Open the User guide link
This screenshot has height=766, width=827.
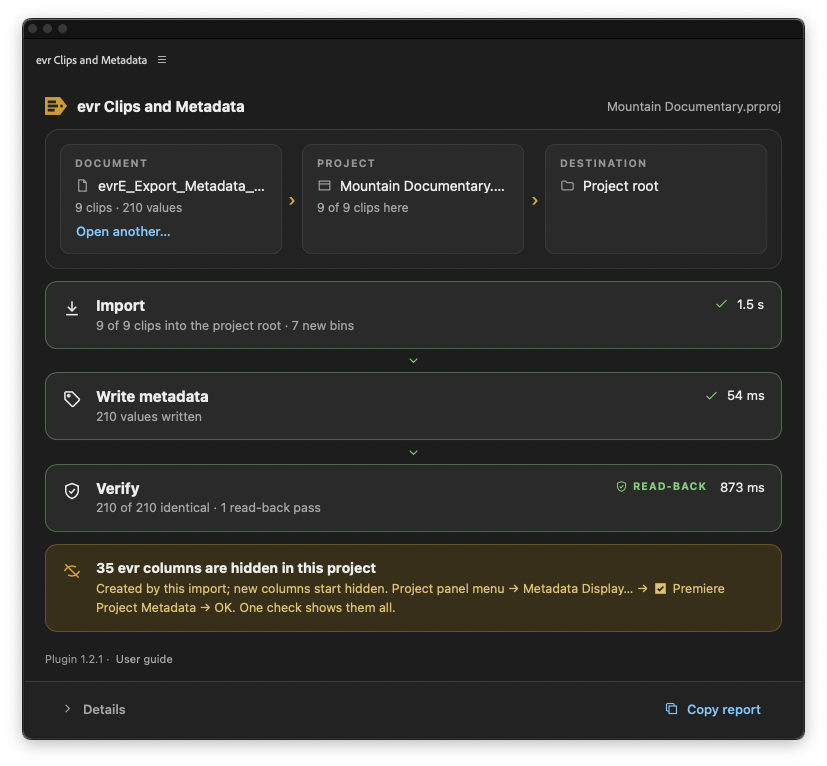tap(144, 659)
